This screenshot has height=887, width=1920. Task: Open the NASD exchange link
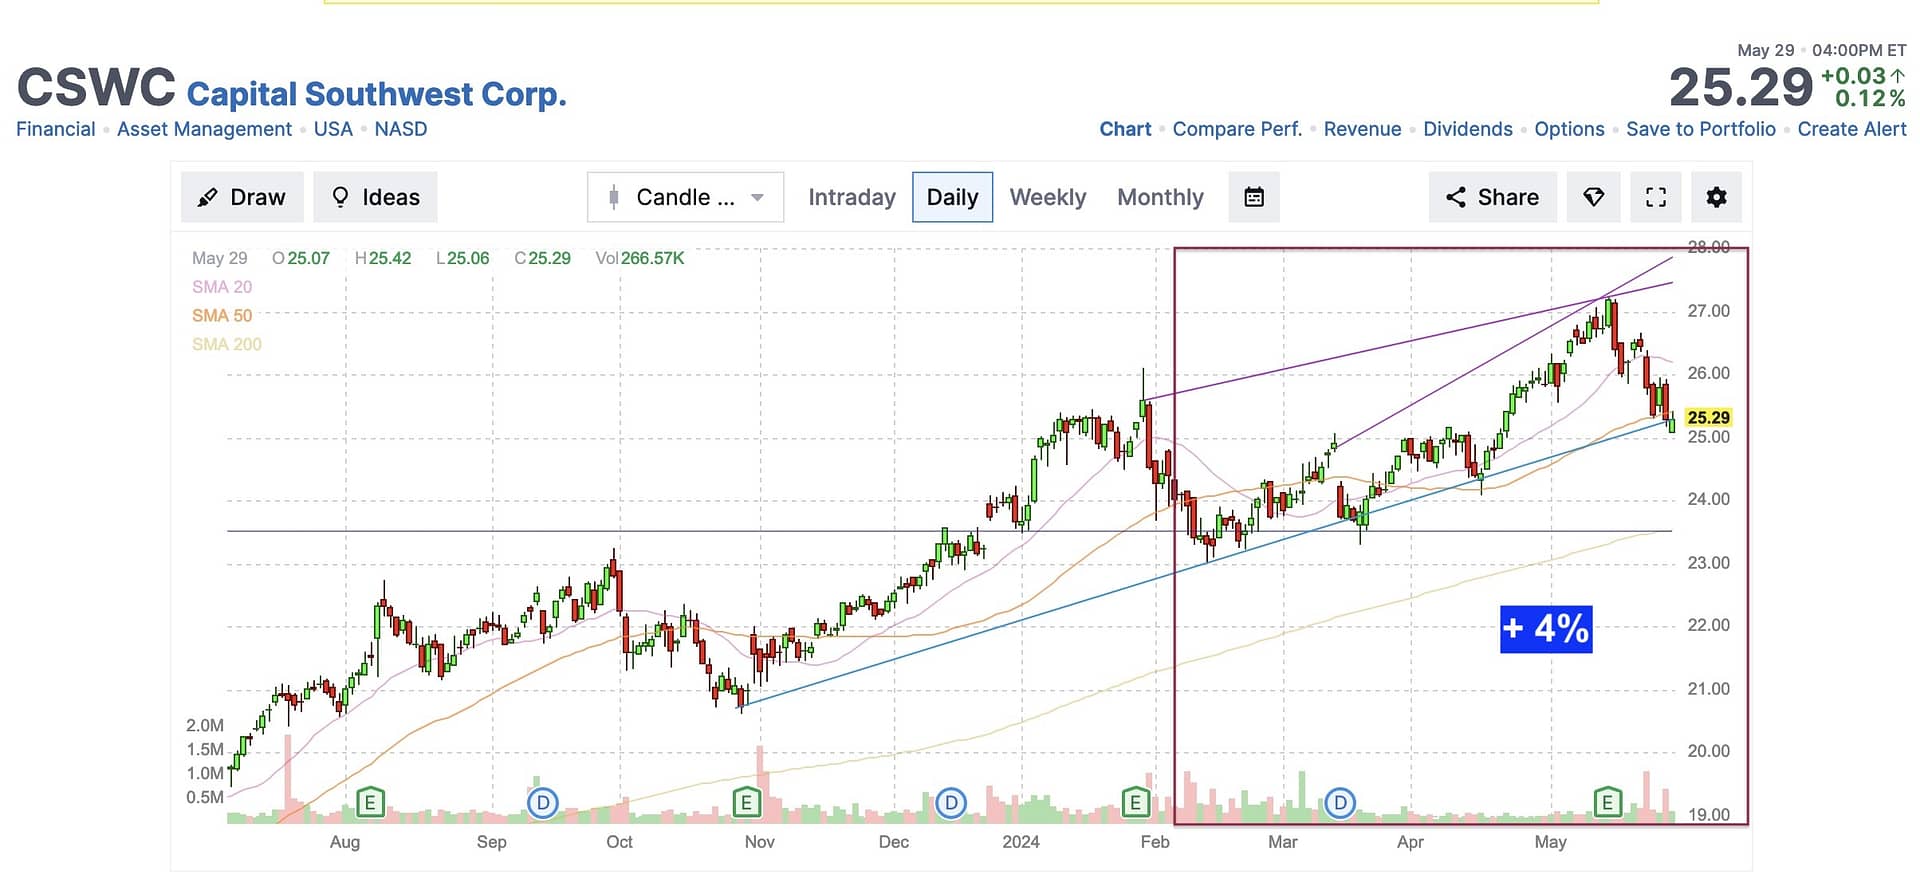[401, 129]
